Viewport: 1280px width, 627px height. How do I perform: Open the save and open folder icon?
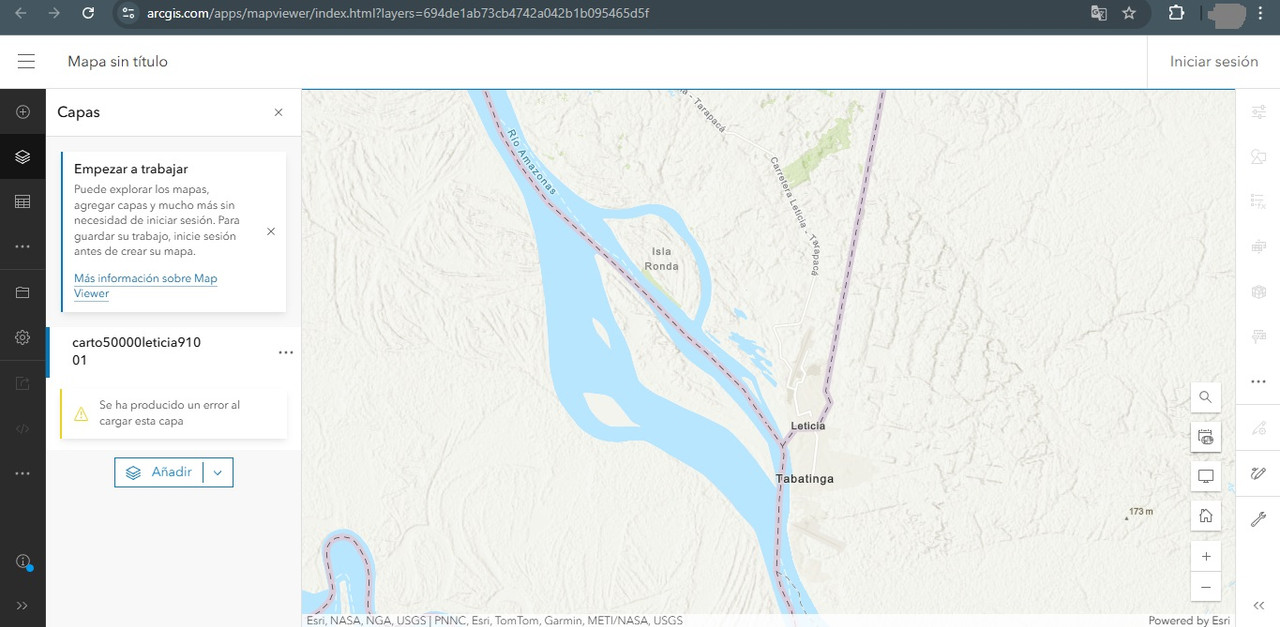23,293
